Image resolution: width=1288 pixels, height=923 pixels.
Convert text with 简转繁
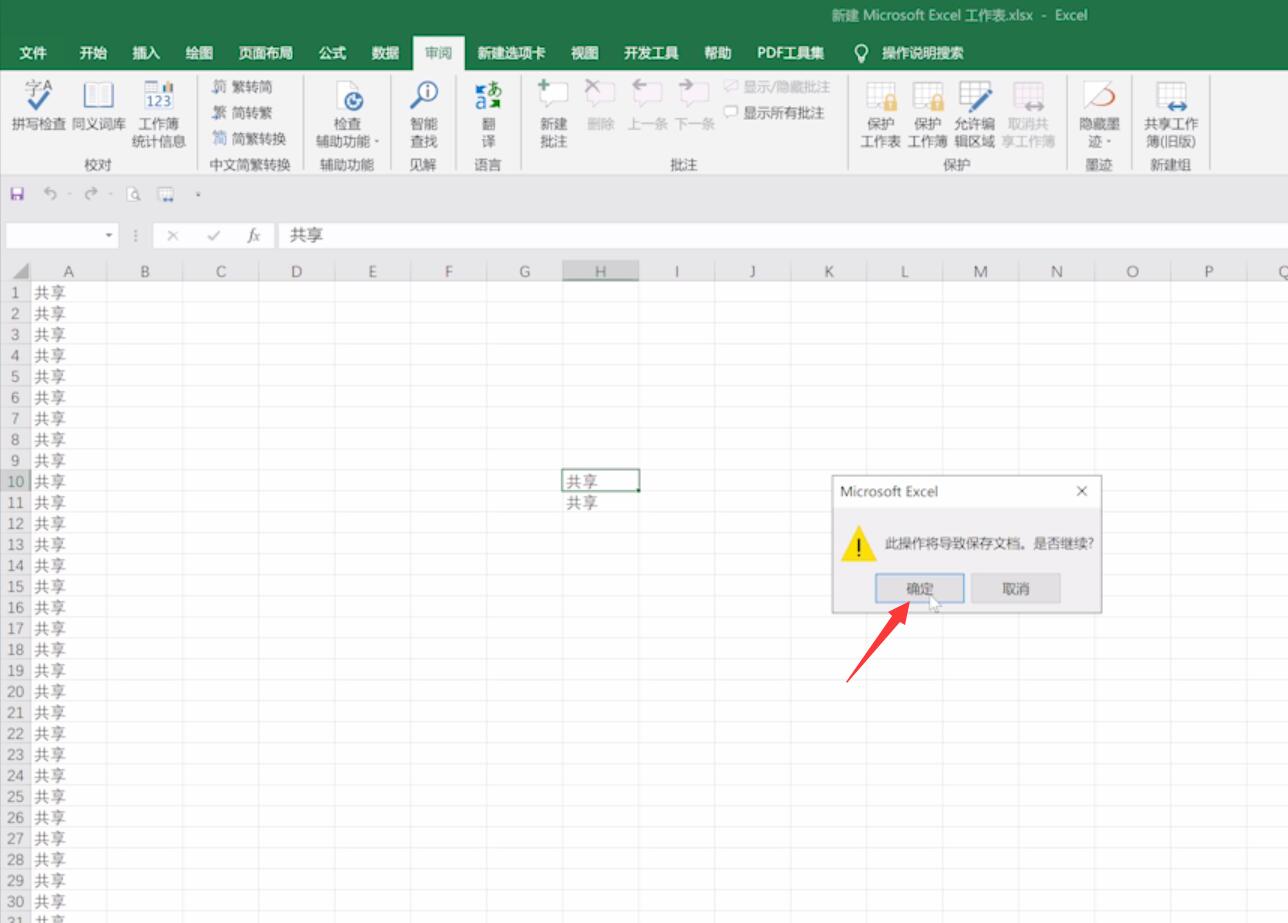[241, 113]
